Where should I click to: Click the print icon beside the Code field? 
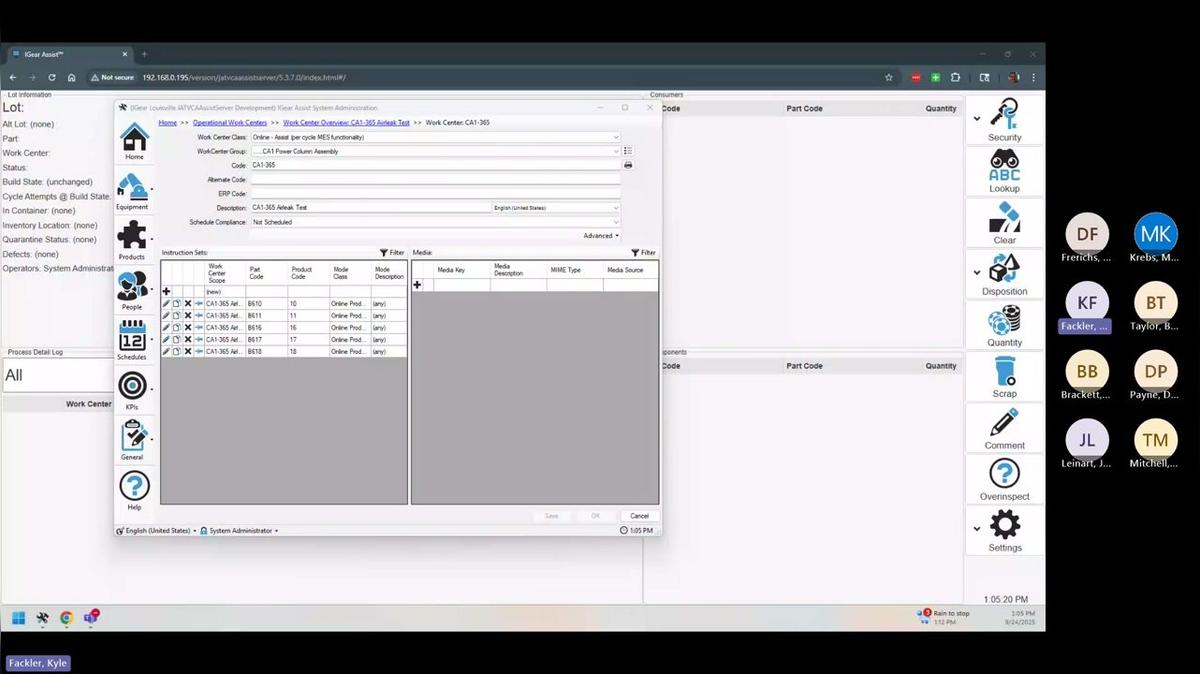[x=628, y=165]
